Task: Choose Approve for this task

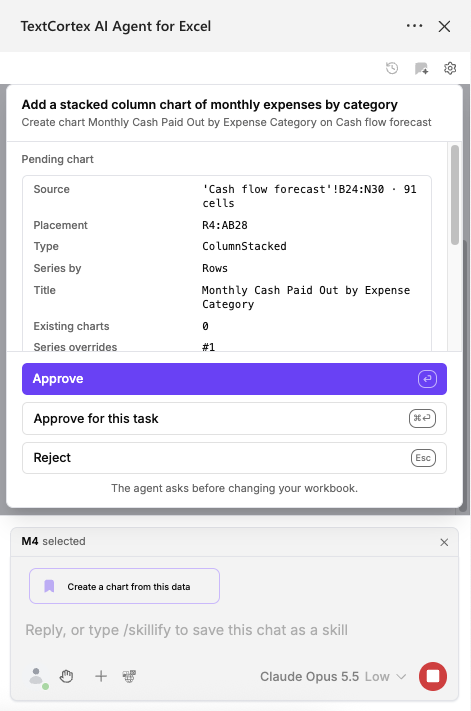Action: (x=234, y=419)
